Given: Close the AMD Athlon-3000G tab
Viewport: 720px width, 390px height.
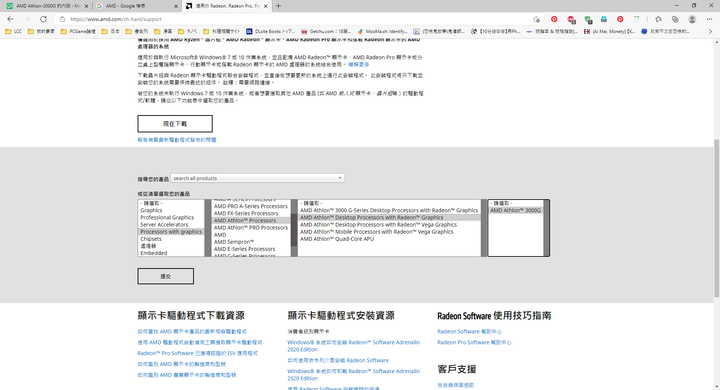Looking at the screenshot, I should coord(86,6).
